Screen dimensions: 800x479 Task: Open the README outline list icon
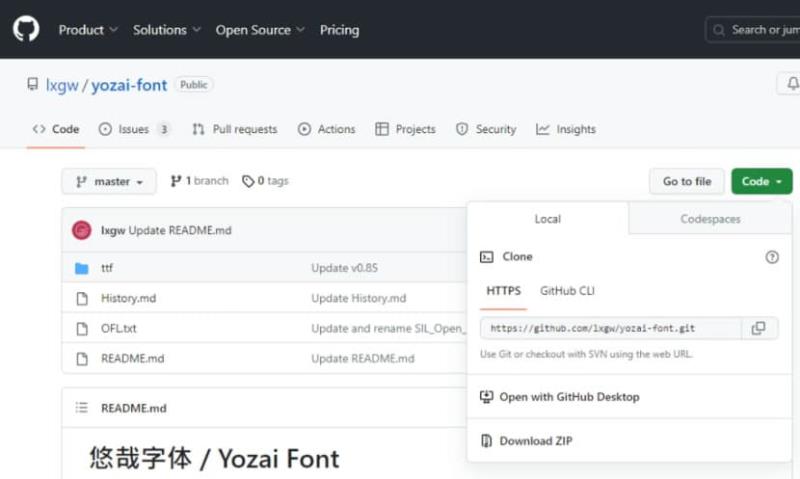[82, 407]
